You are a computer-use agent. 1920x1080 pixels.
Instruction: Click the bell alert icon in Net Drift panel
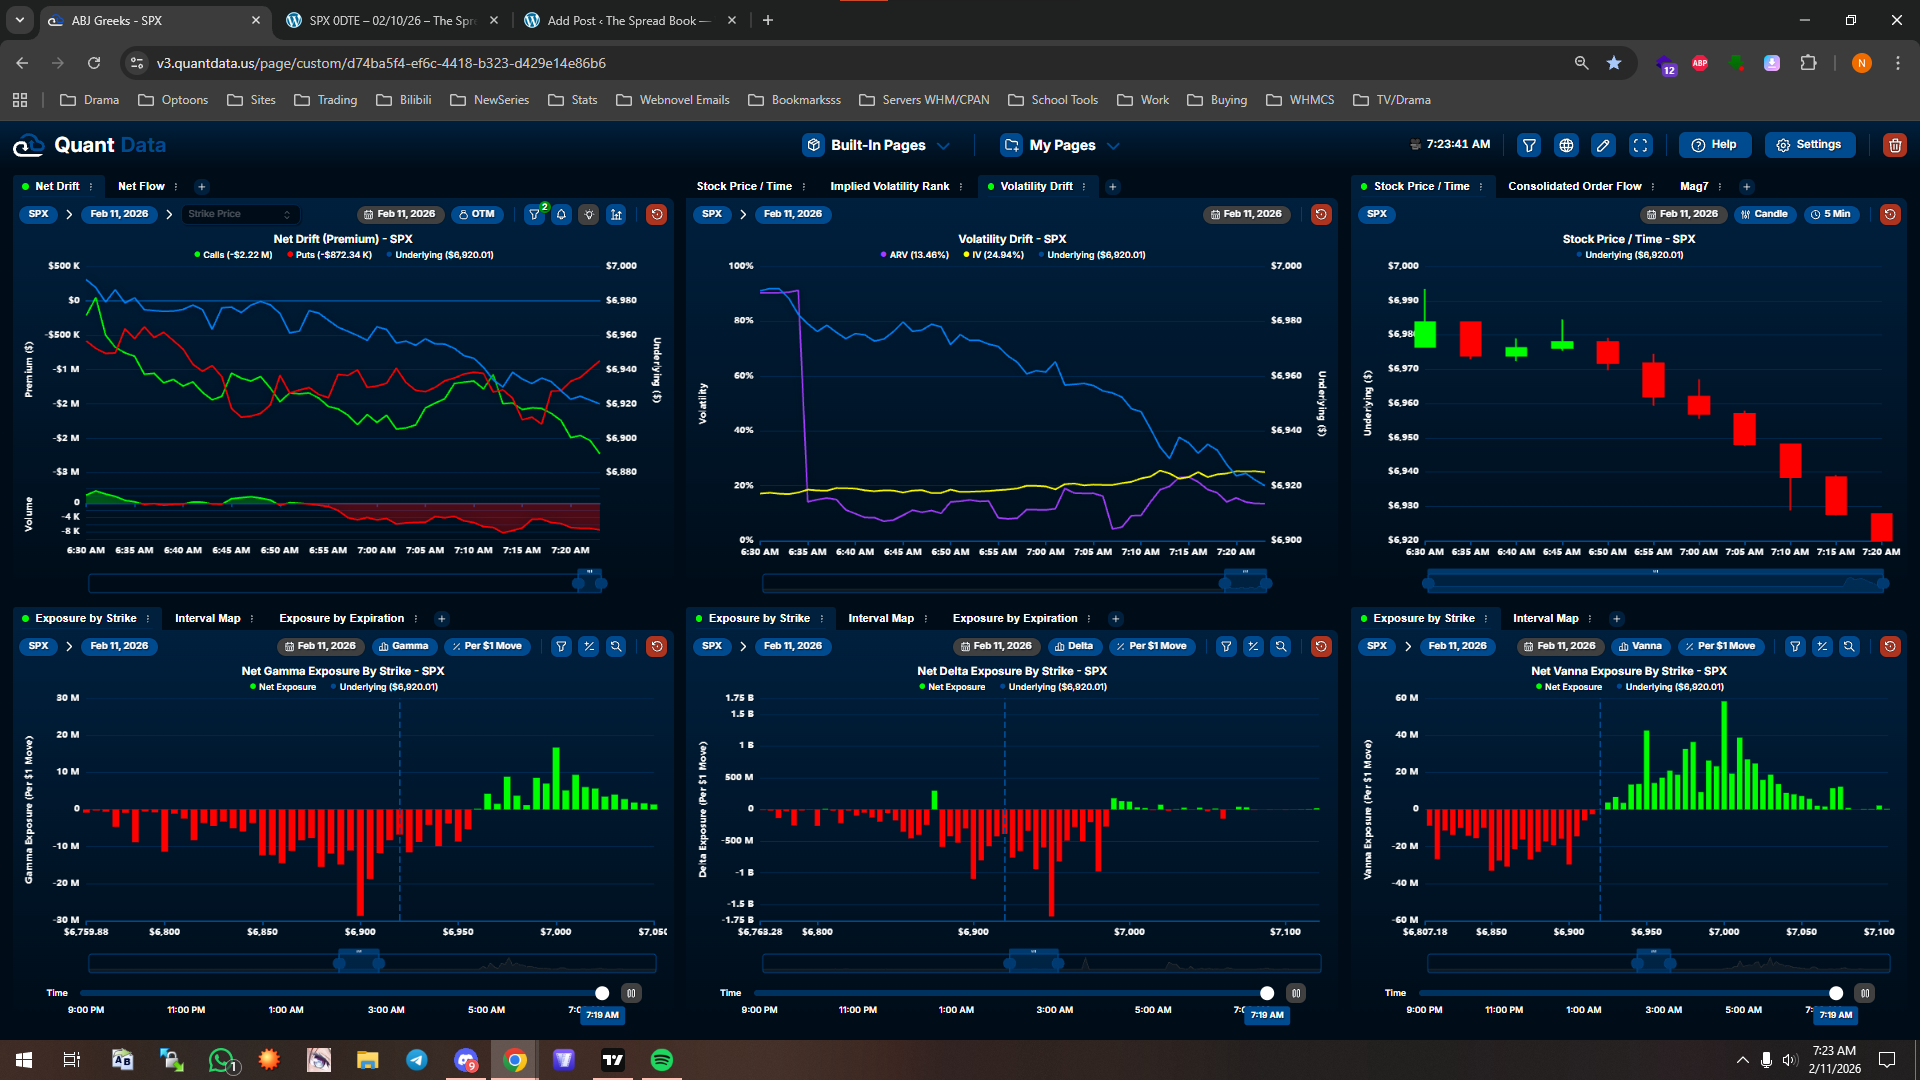(562, 214)
